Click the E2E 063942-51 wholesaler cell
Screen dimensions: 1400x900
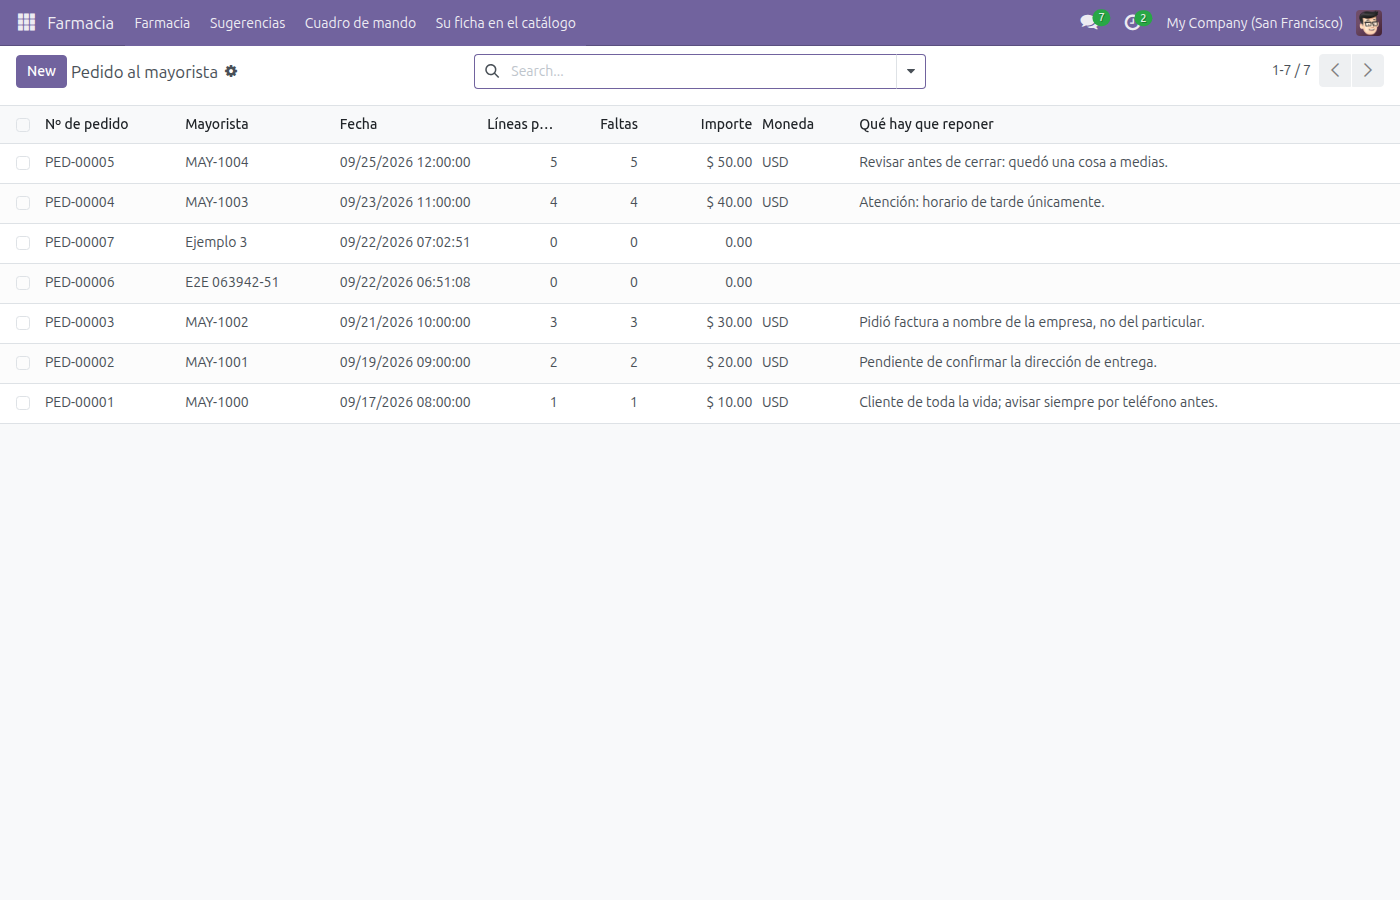[232, 282]
